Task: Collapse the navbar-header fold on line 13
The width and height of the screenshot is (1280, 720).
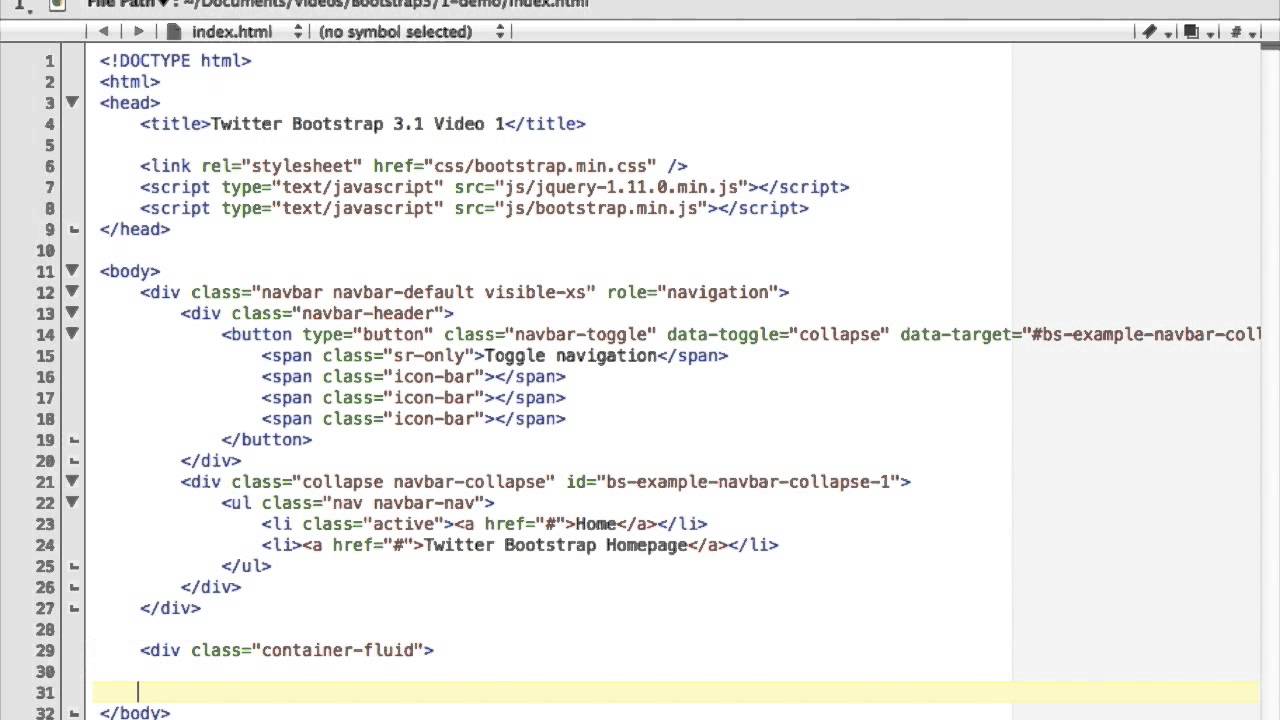Action: (72, 312)
